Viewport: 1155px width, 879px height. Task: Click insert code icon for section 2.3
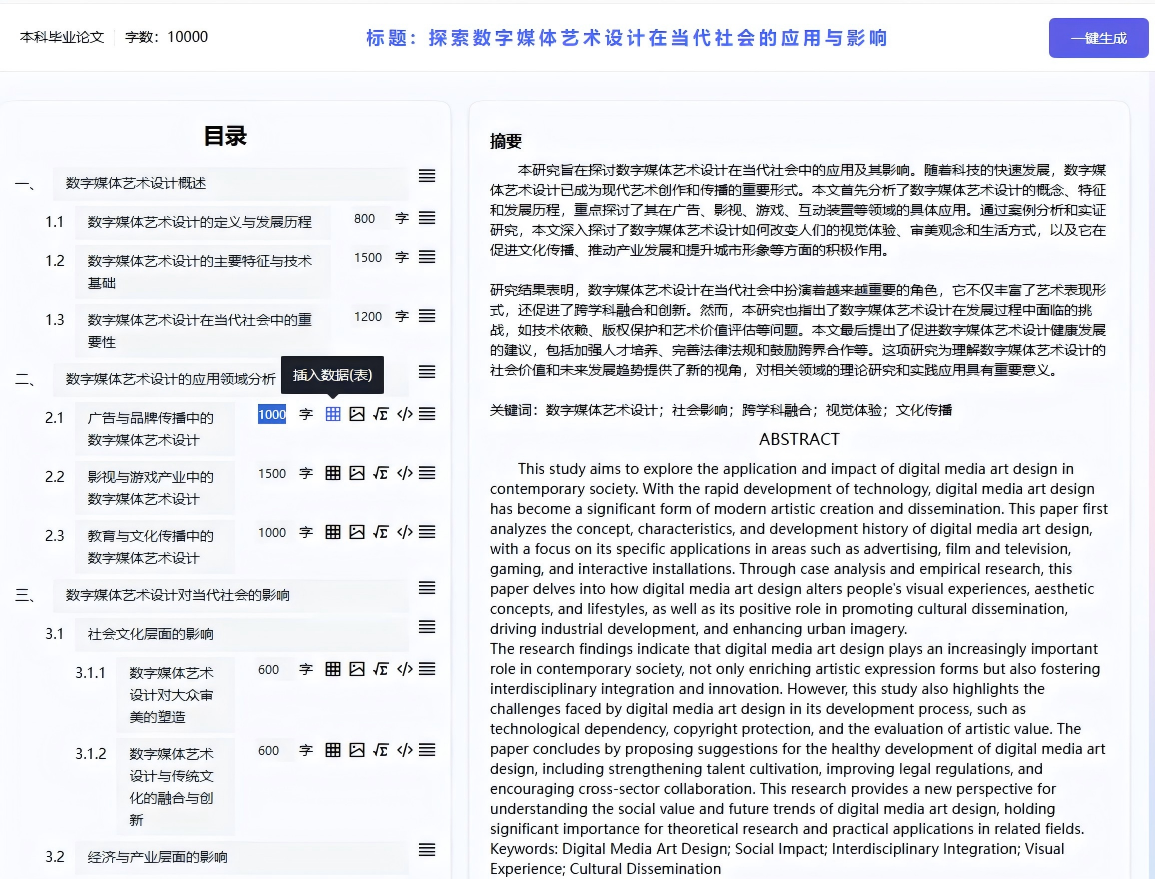point(405,532)
